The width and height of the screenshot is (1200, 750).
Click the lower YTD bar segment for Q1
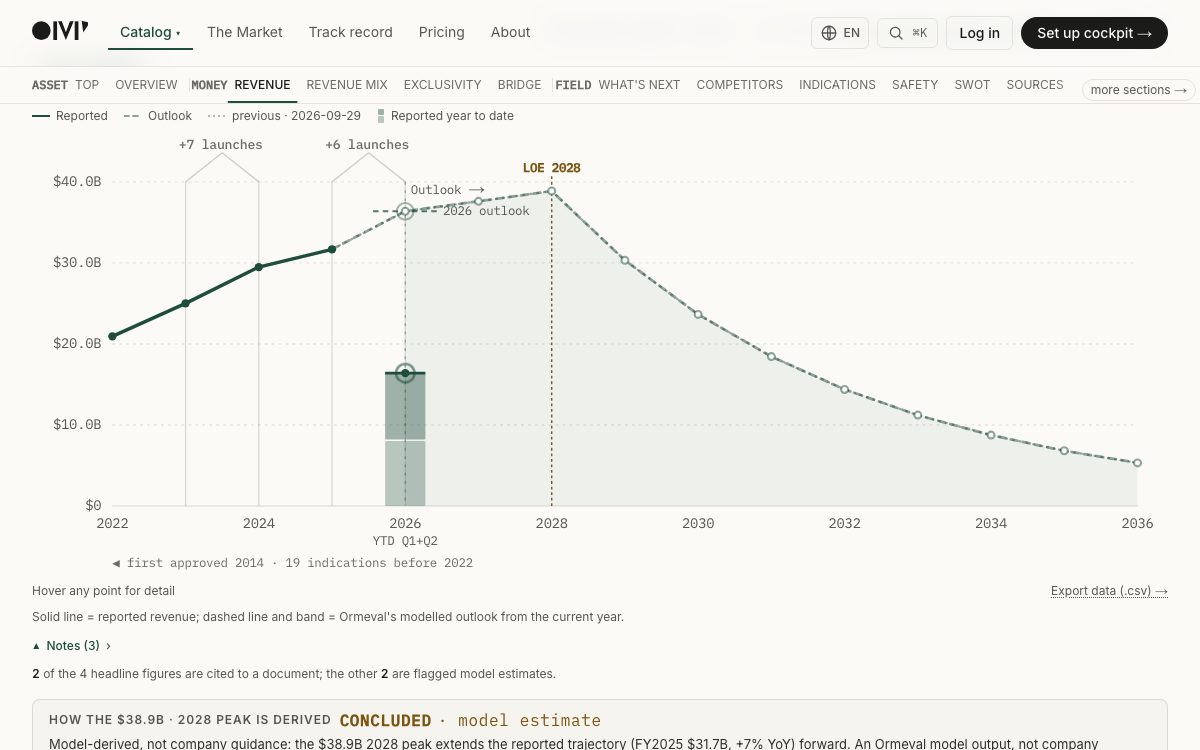click(x=405, y=473)
